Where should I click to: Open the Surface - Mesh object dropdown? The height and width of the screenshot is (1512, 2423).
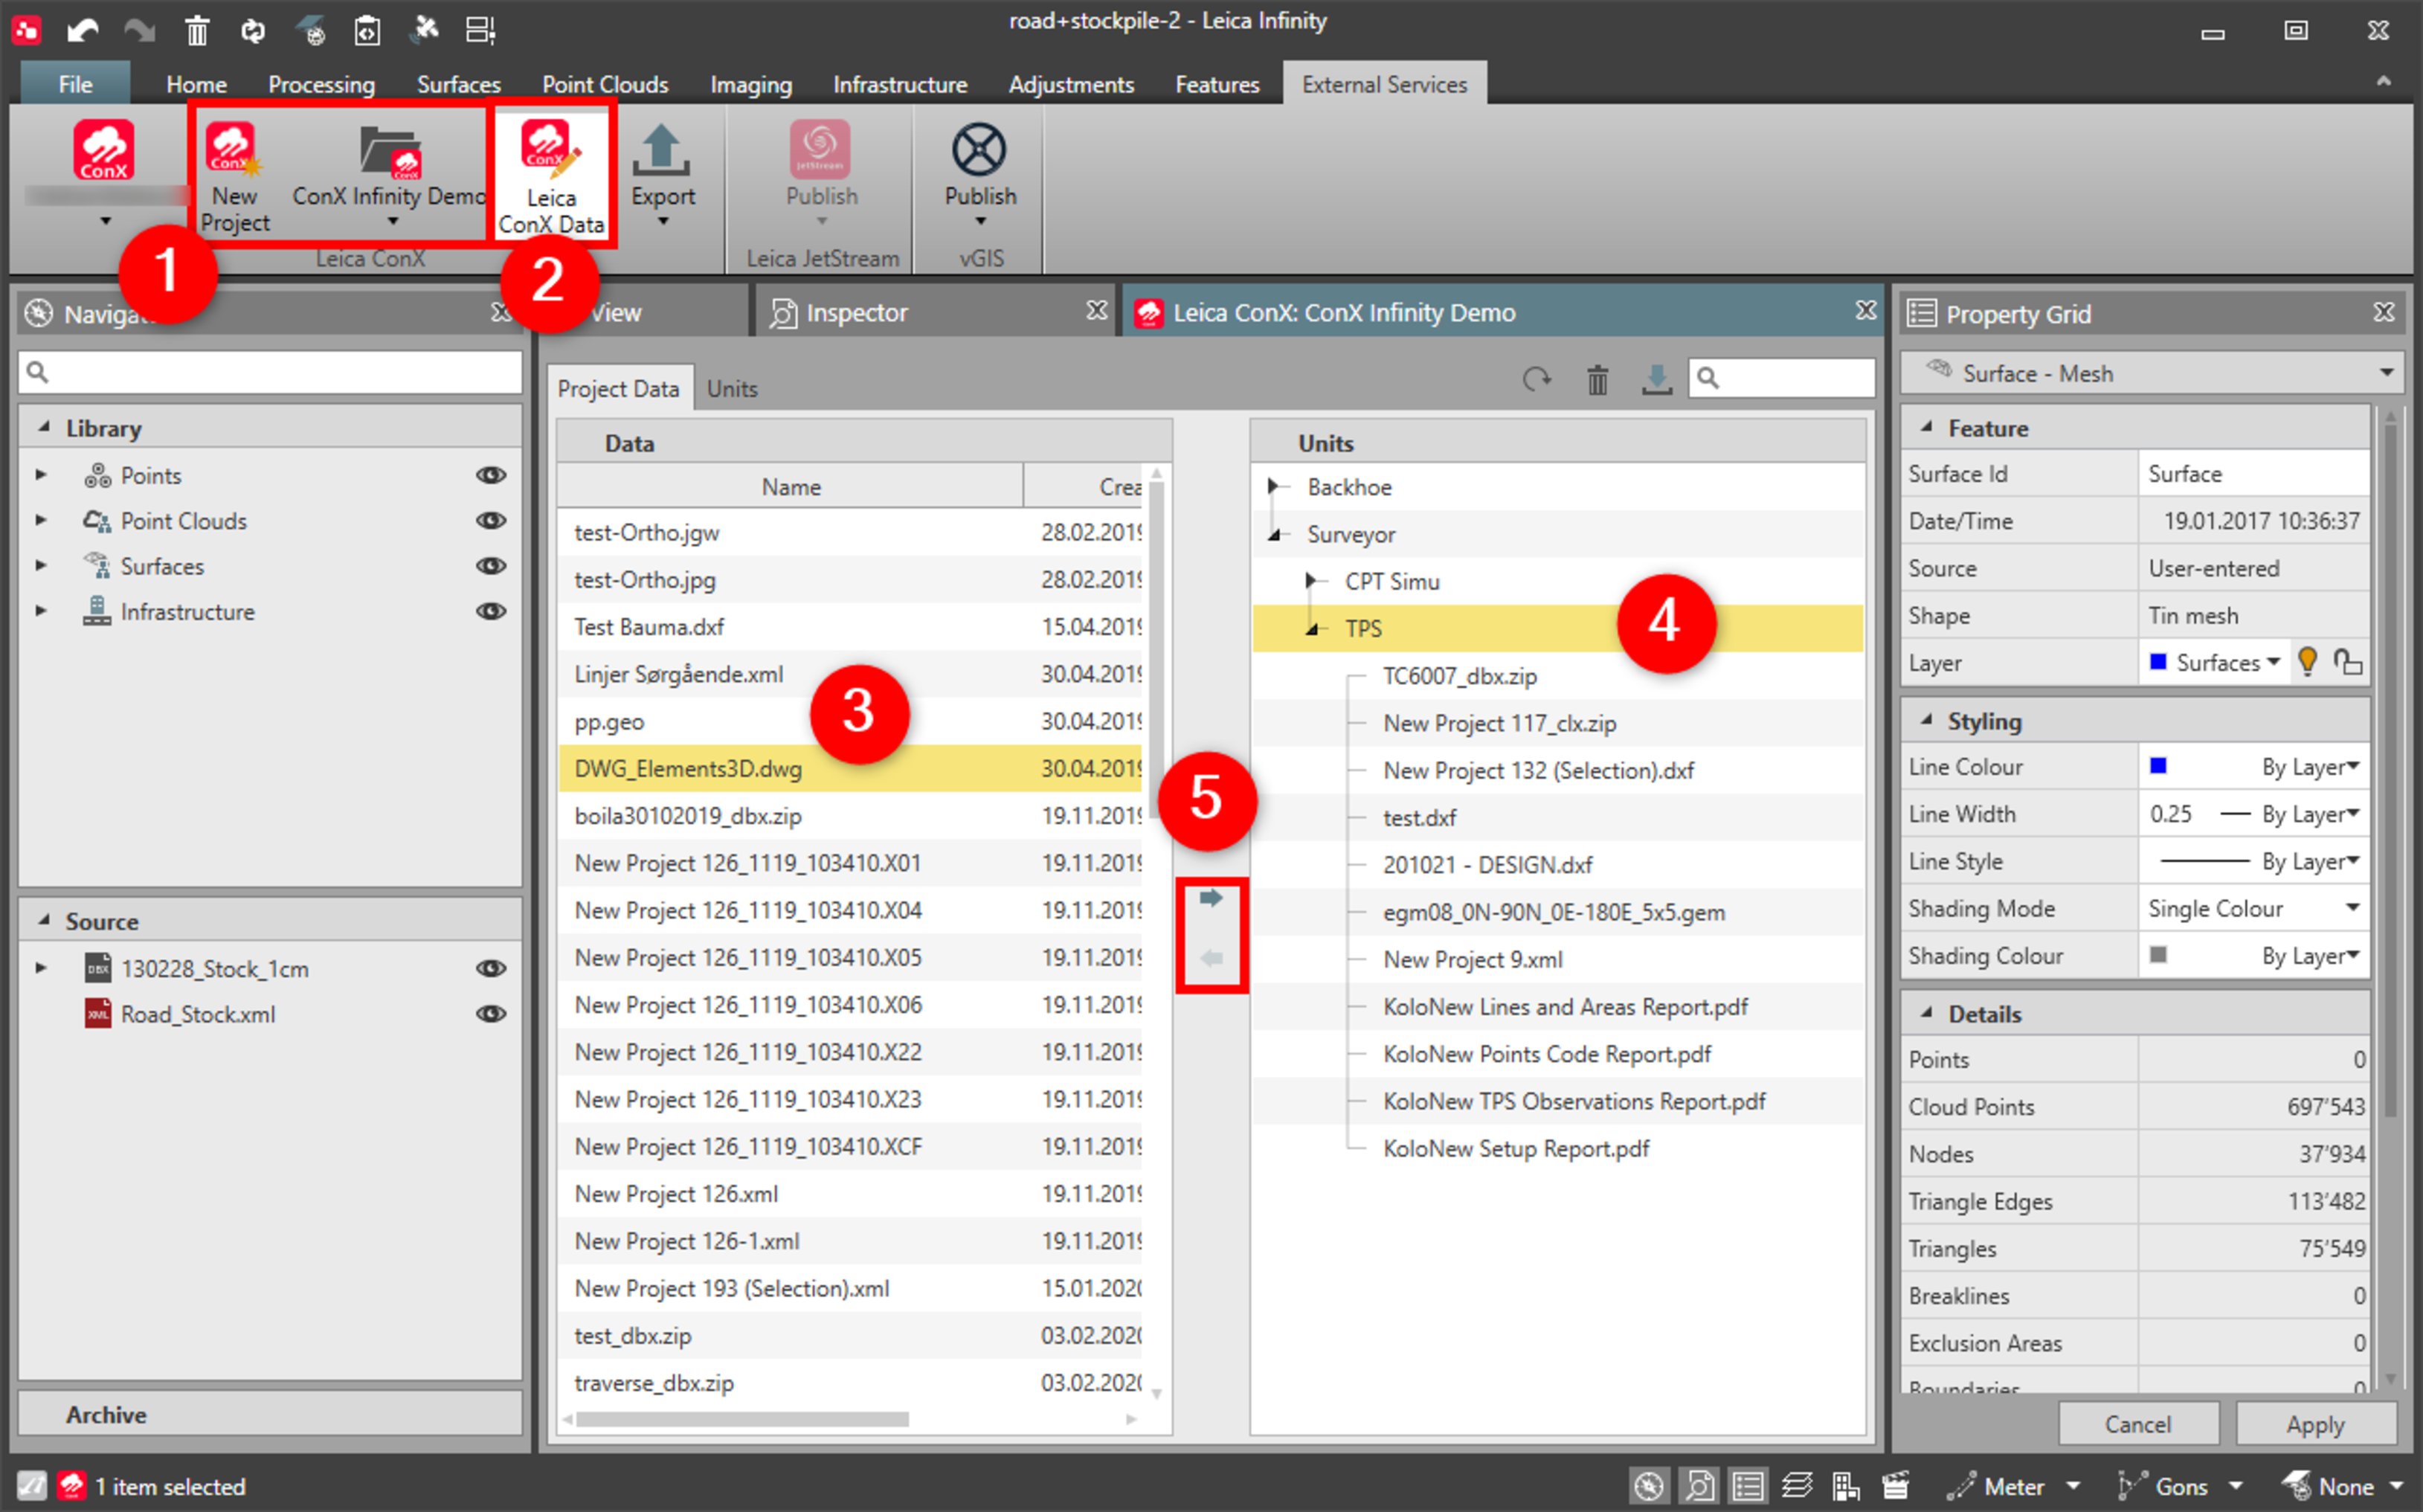click(2386, 373)
